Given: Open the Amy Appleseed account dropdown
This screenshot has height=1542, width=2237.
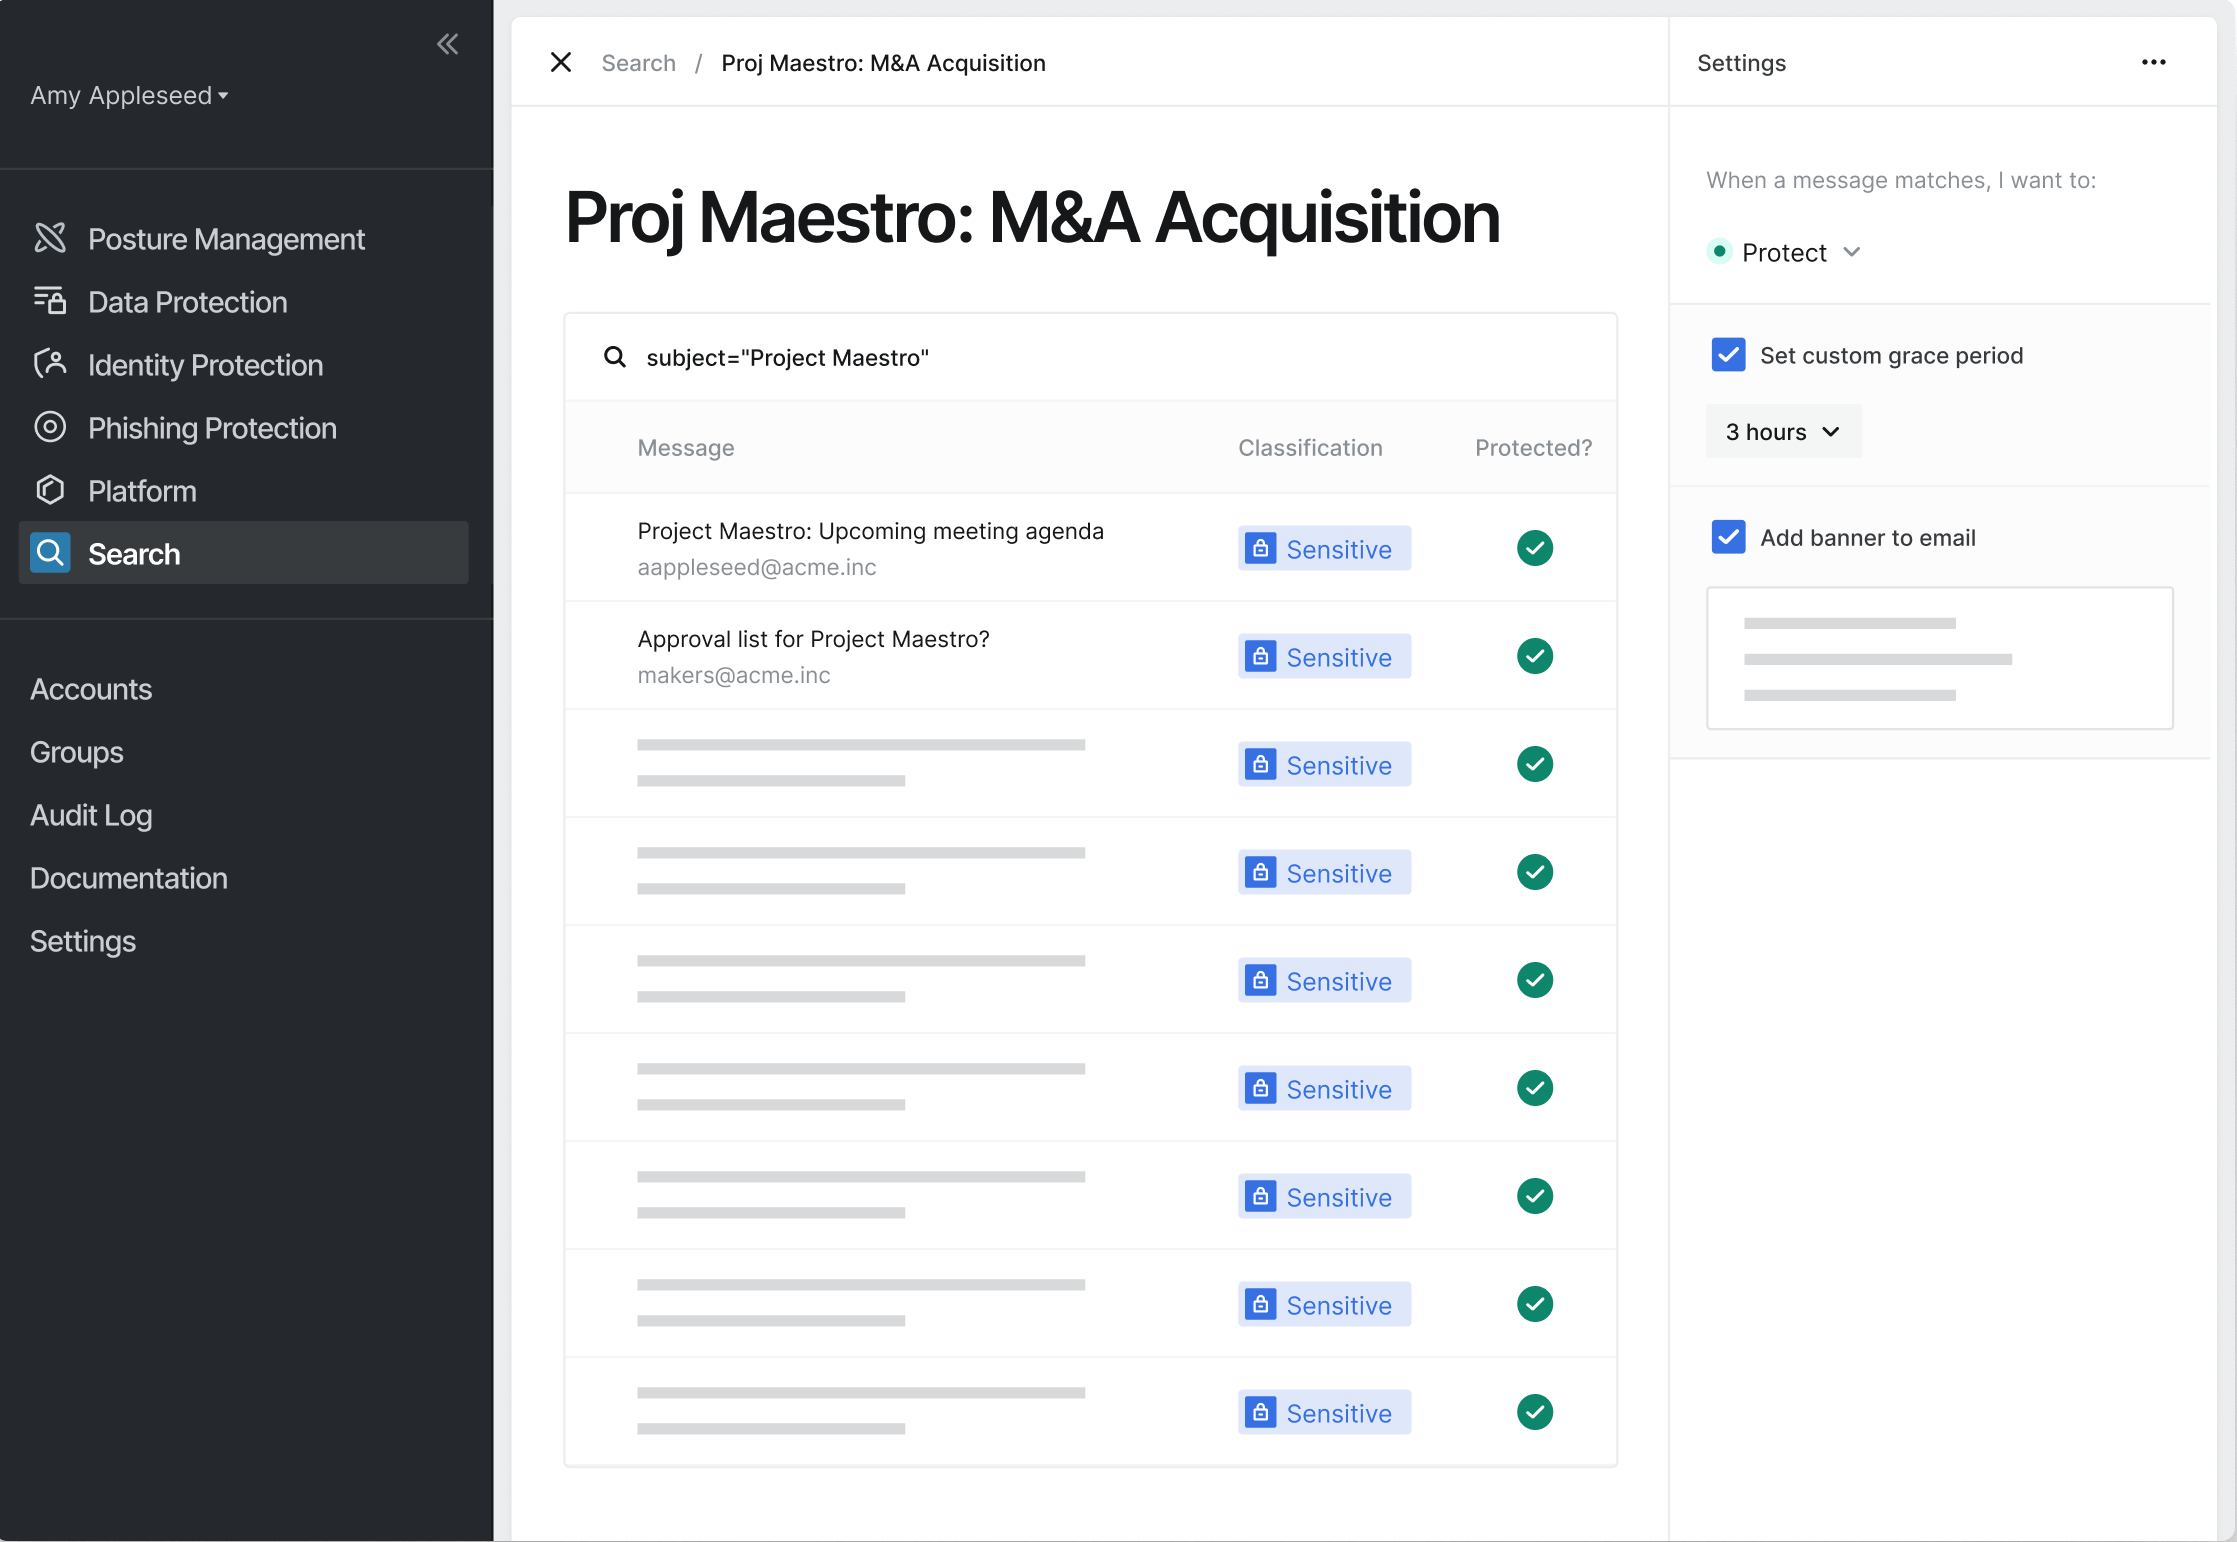Looking at the screenshot, I should click(129, 95).
